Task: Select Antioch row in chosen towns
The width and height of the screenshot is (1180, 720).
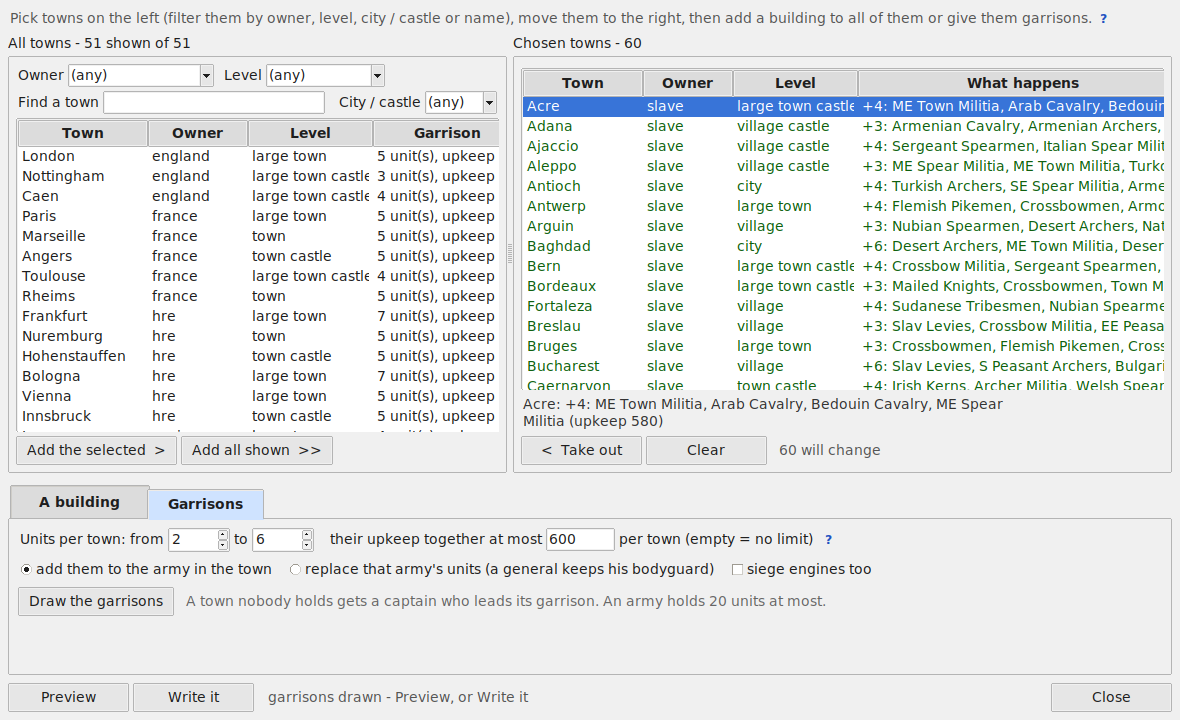Action: [844, 187]
